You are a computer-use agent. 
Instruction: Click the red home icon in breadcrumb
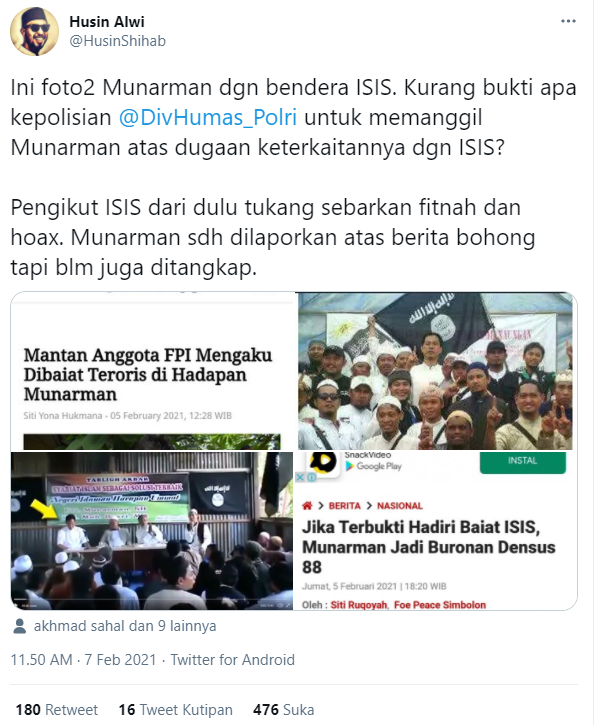point(307,506)
